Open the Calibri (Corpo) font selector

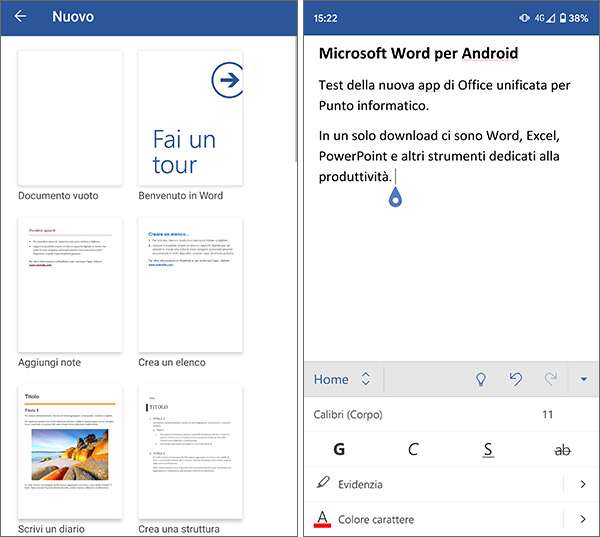pyautogui.click(x=348, y=415)
